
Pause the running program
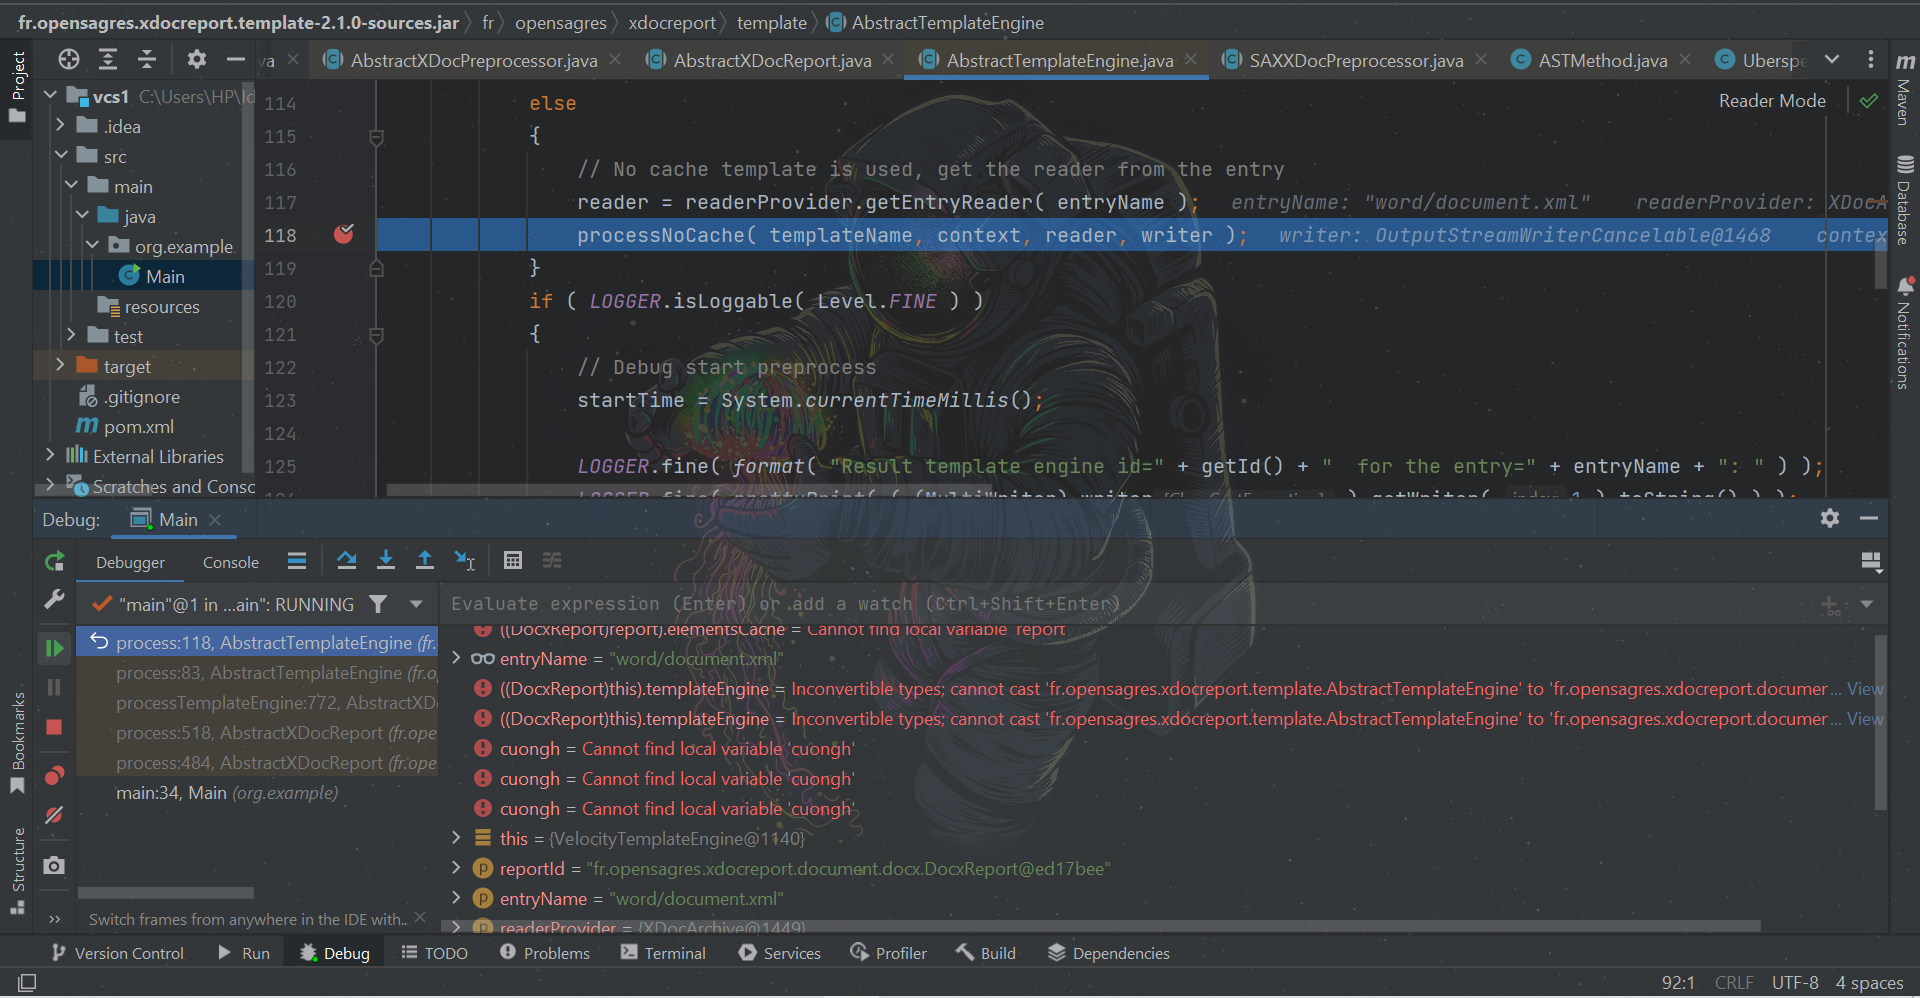click(x=54, y=687)
